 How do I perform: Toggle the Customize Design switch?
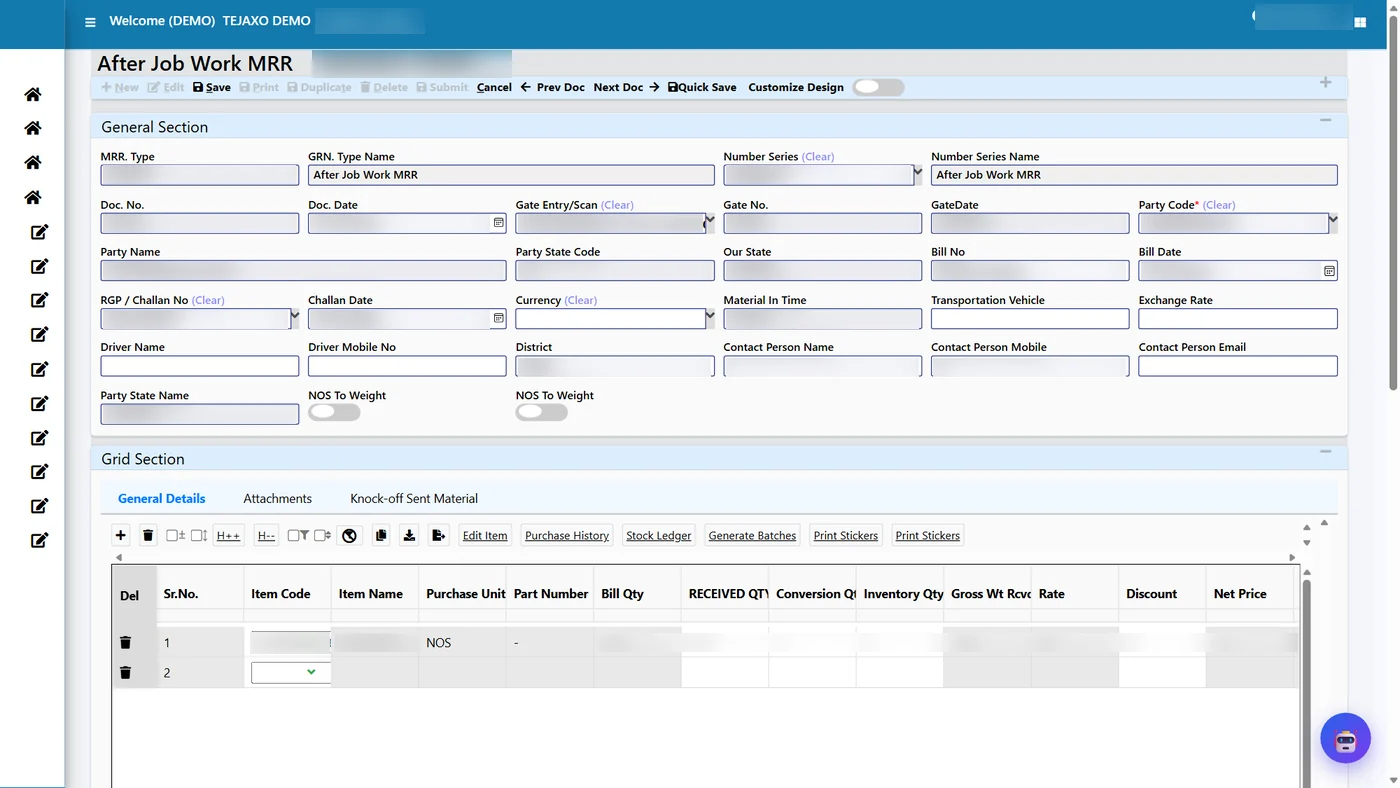878,87
